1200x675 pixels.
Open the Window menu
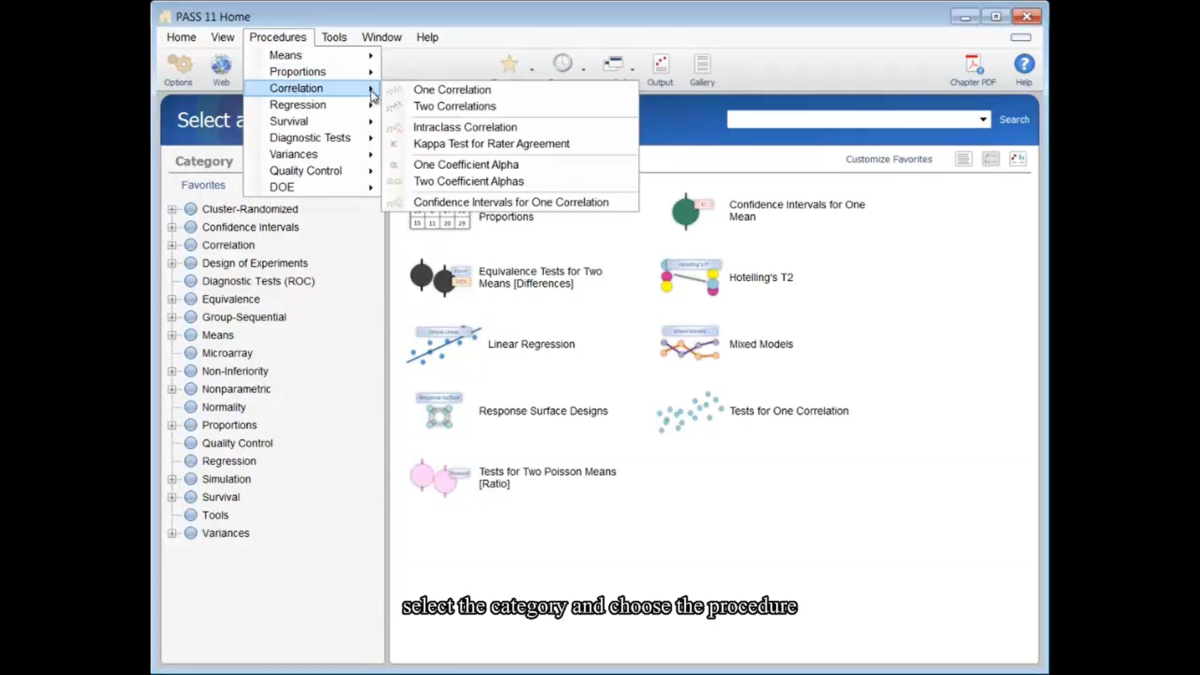tap(382, 37)
